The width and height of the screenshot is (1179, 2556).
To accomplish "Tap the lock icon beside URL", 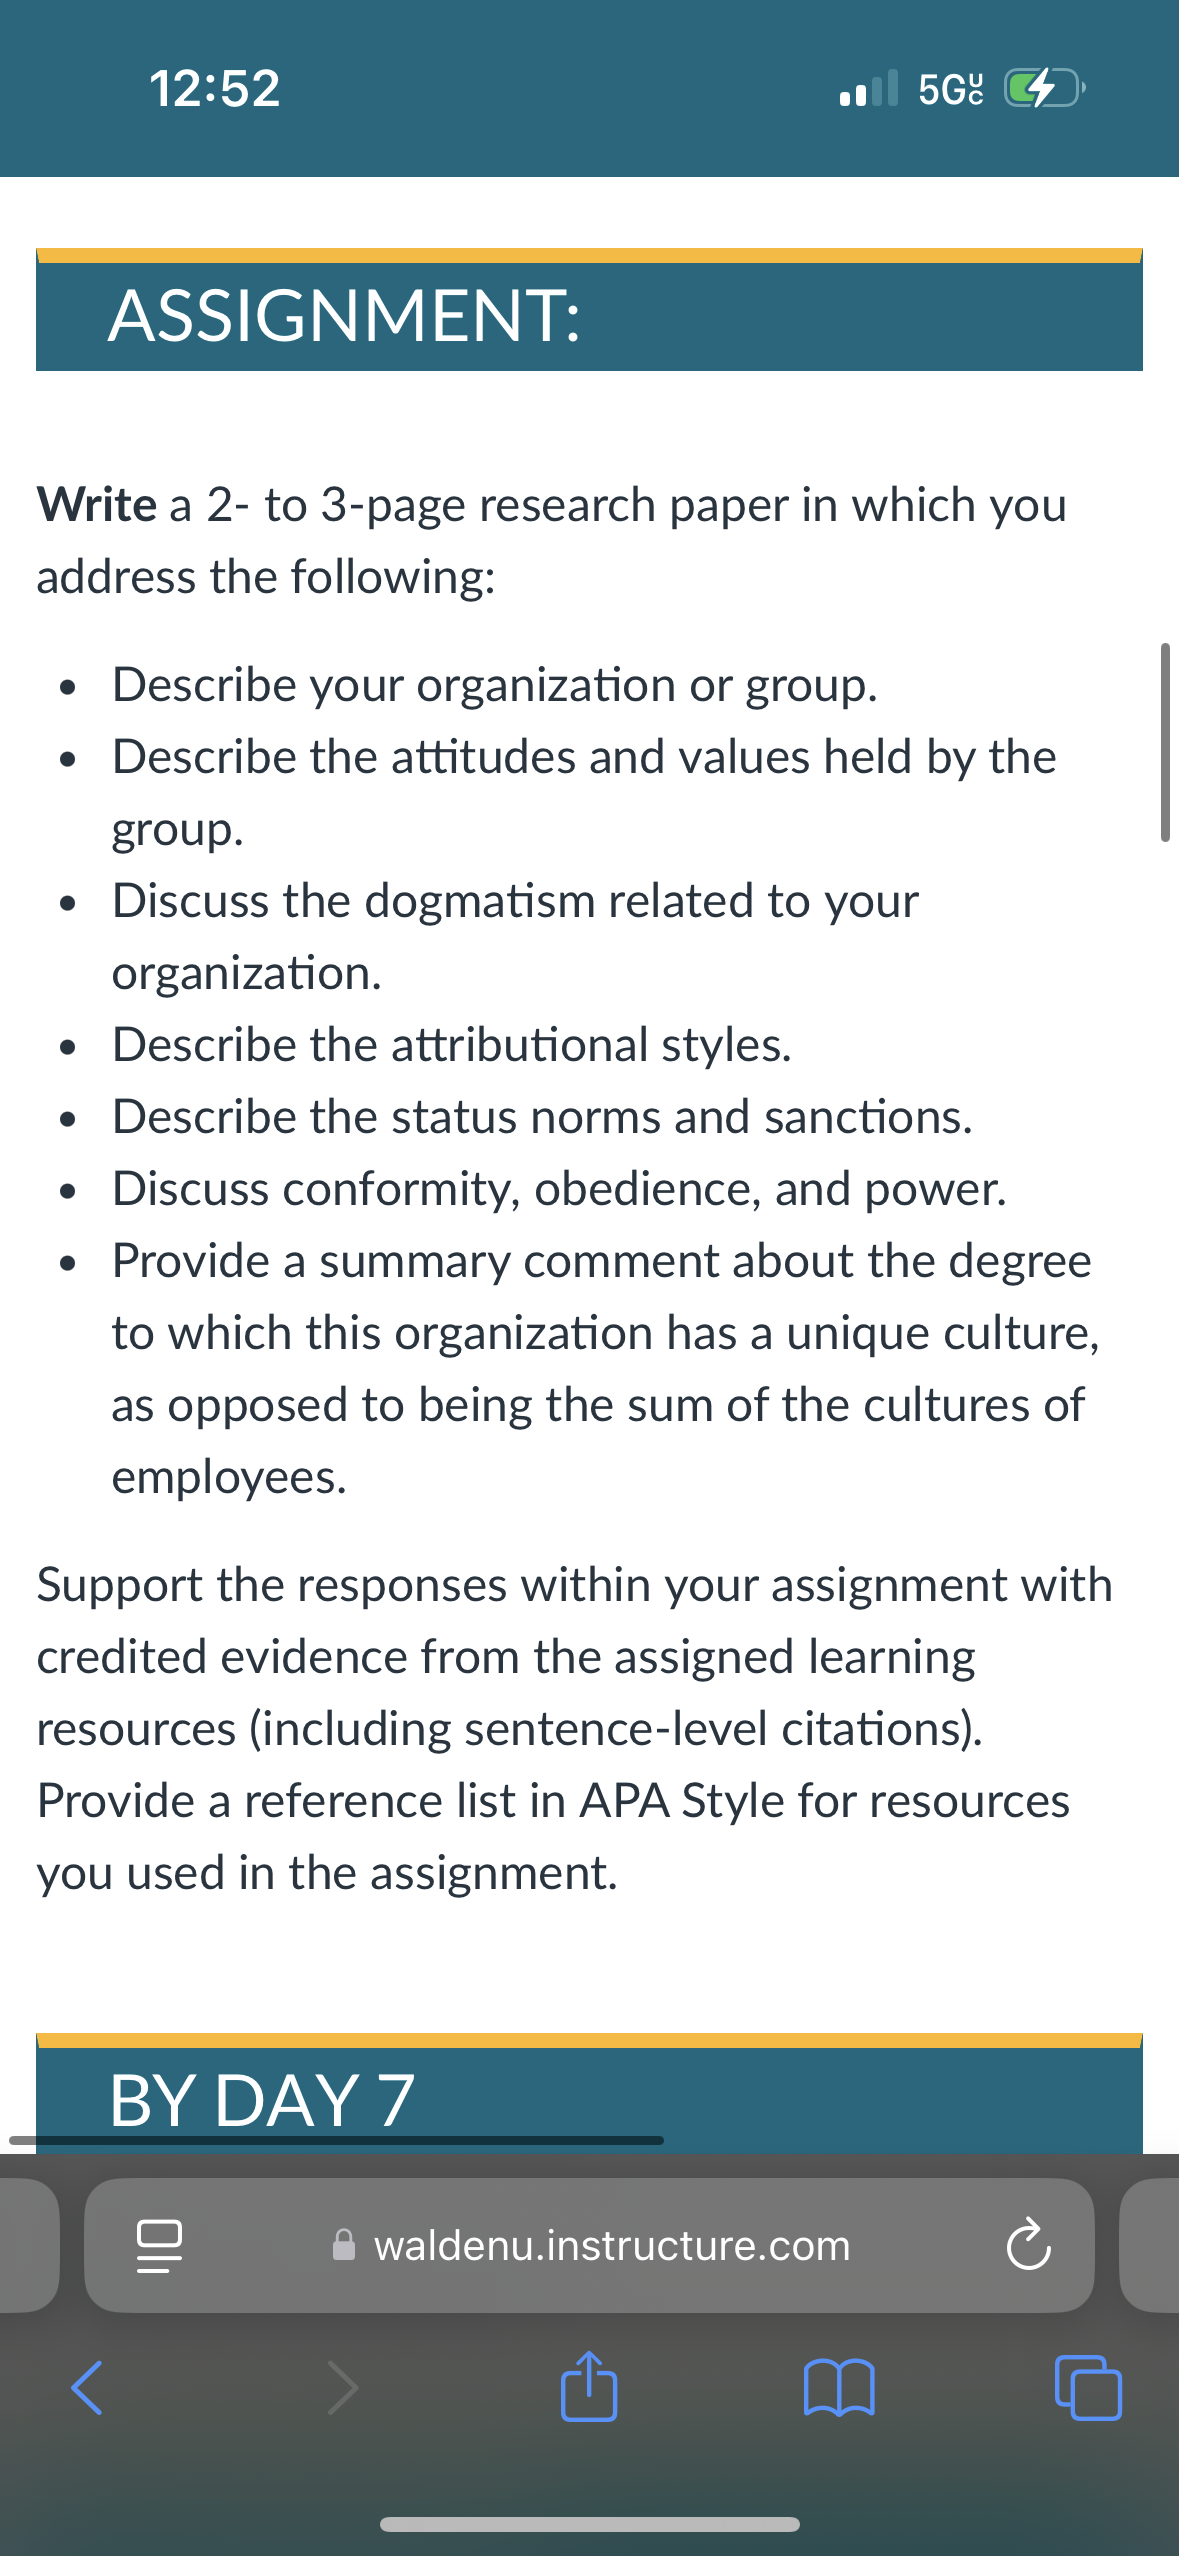I will tap(343, 2245).
